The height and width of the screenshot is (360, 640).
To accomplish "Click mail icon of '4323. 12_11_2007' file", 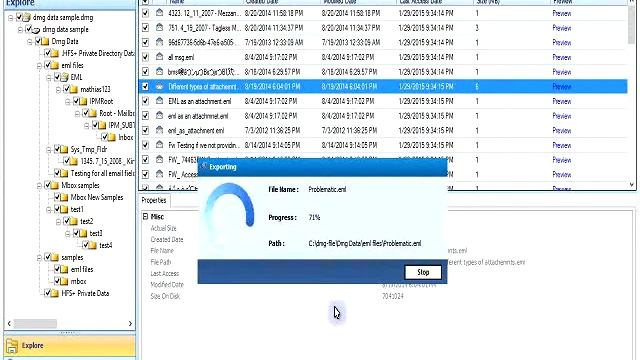I will [159, 13].
